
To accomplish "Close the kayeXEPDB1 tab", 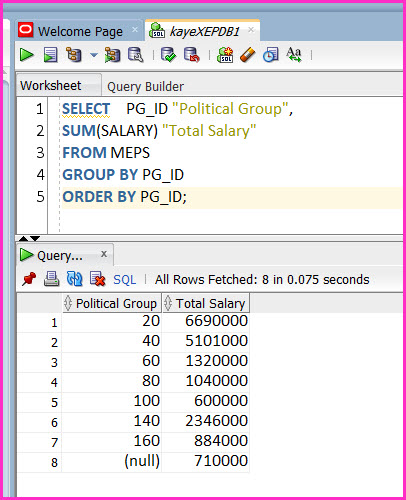I will (x=251, y=30).
